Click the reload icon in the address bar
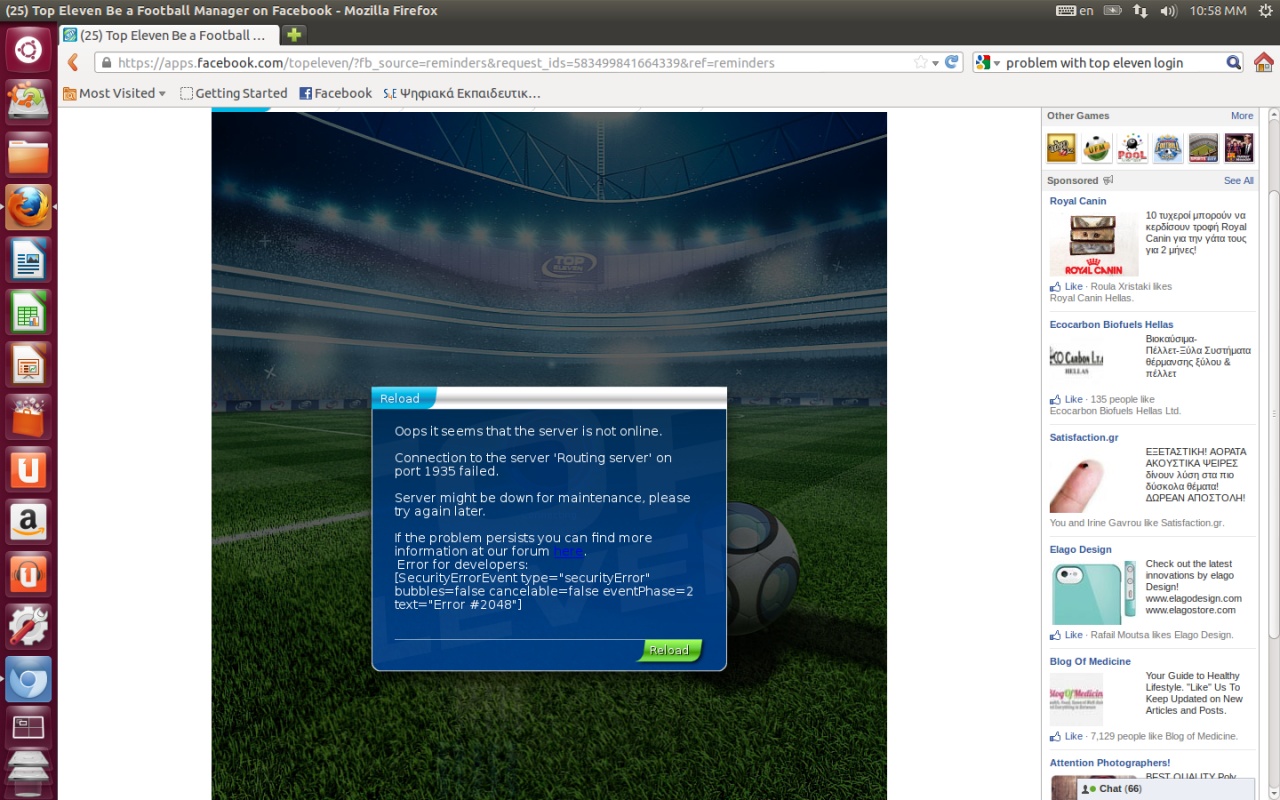Image resolution: width=1280 pixels, height=800 pixels. (952, 62)
